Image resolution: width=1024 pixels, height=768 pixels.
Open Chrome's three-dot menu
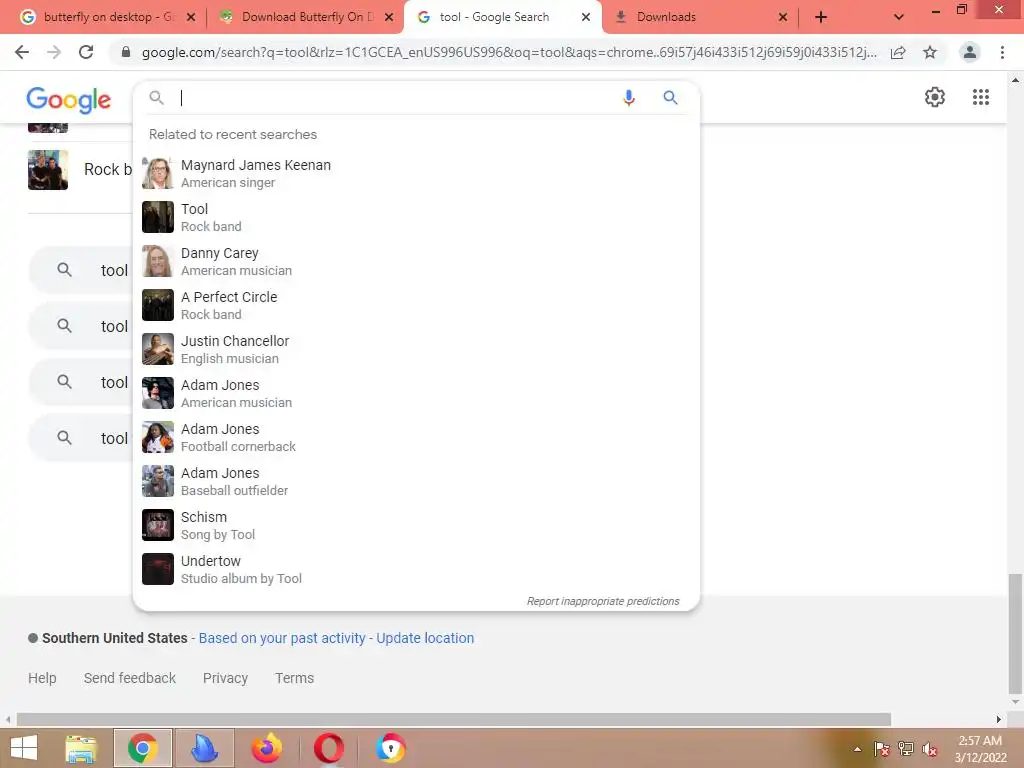click(1002, 52)
